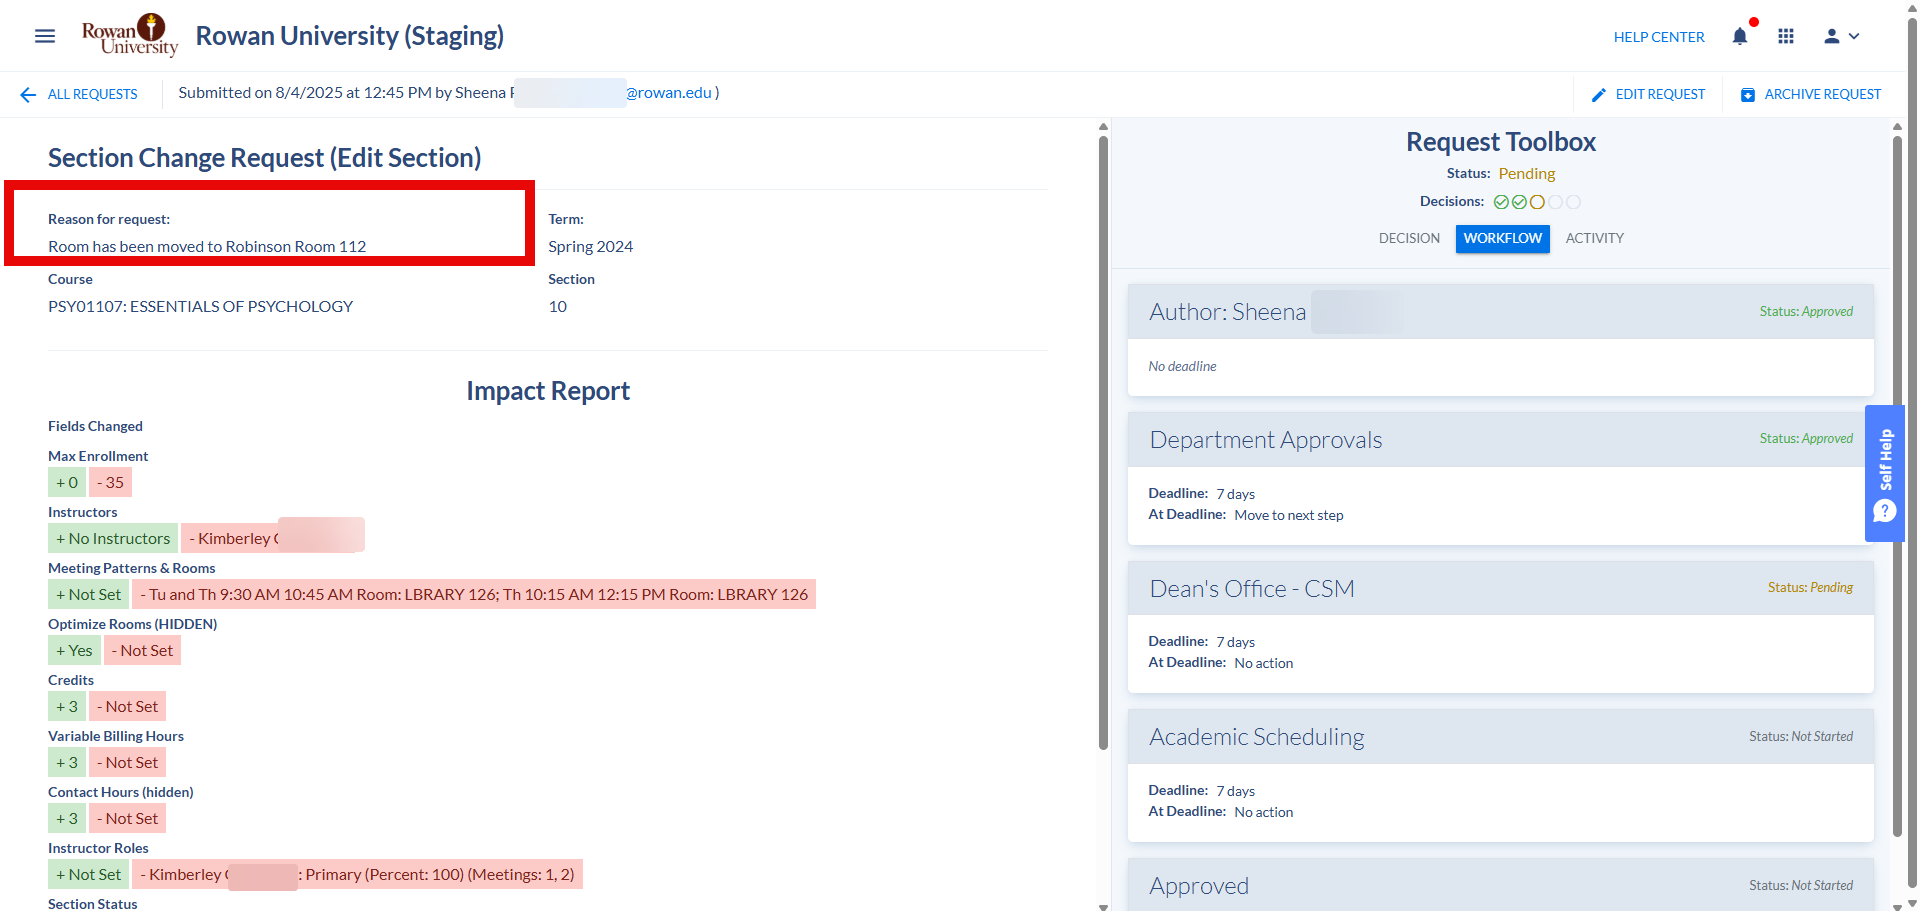The image size is (1920, 911).
Task: Open the Self Help question mark icon
Action: coord(1885,512)
